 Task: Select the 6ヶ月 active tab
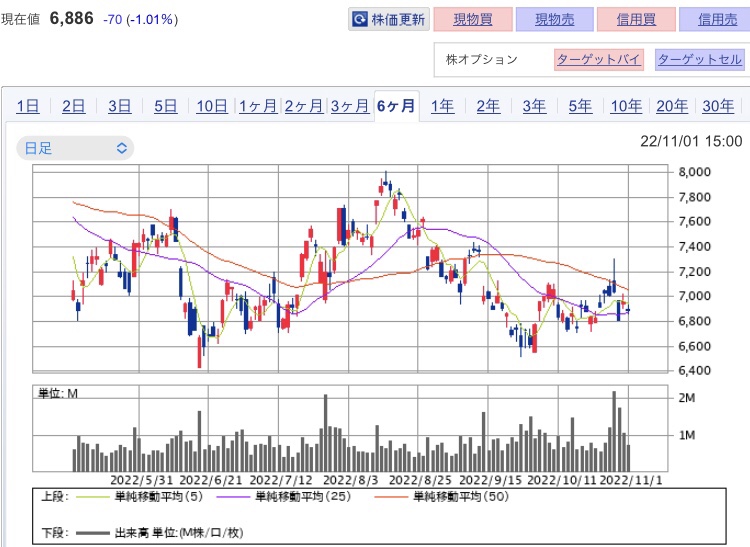coord(396,106)
